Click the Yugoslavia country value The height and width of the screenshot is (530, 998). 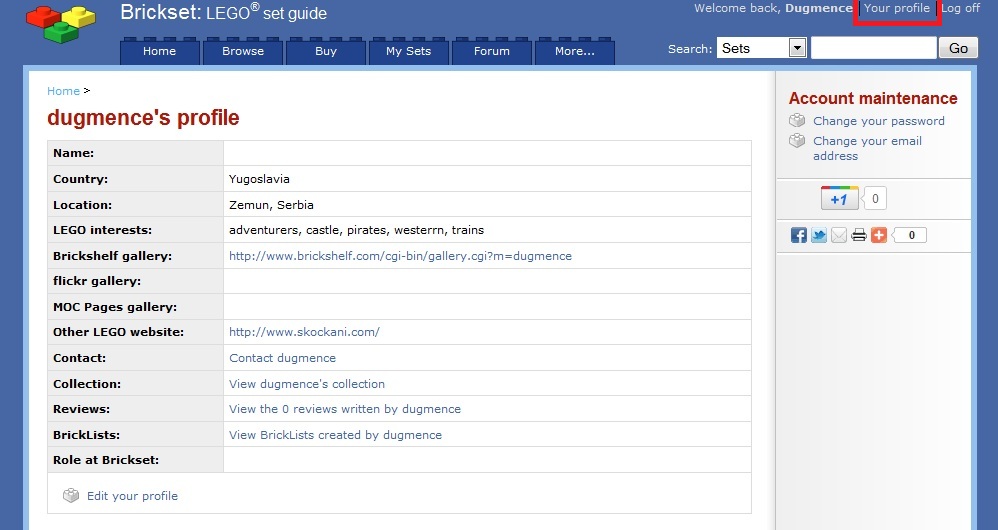pos(259,179)
